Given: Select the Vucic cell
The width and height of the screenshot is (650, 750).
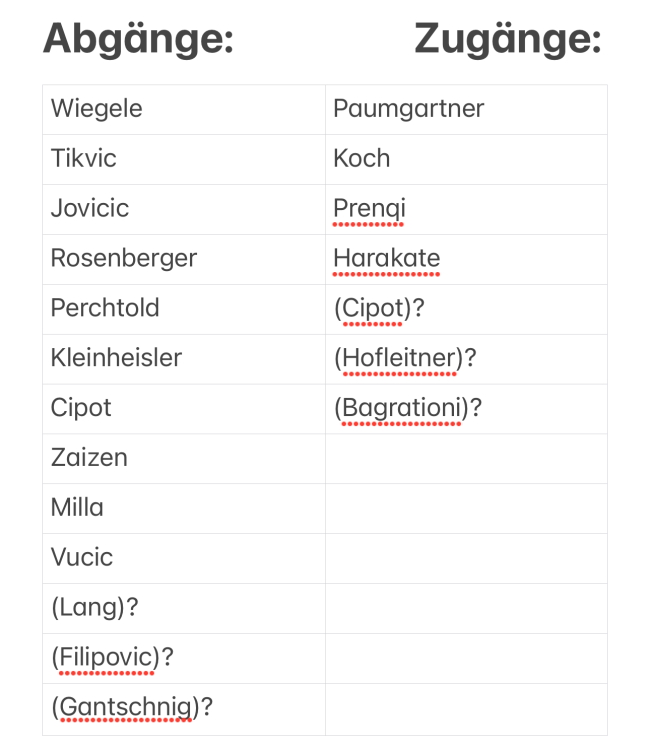Looking at the screenshot, I should pos(82,558).
